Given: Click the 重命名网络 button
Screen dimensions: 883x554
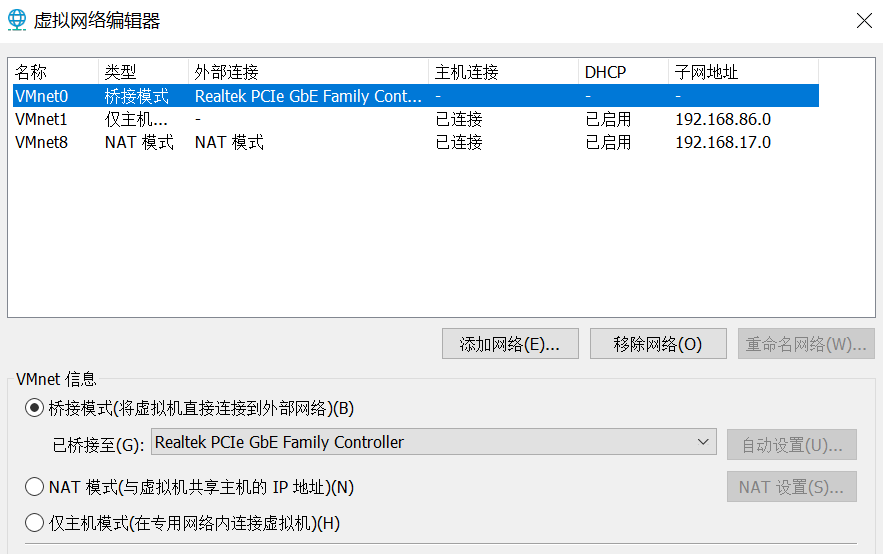Looking at the screenshot, I should pos(806,344).
